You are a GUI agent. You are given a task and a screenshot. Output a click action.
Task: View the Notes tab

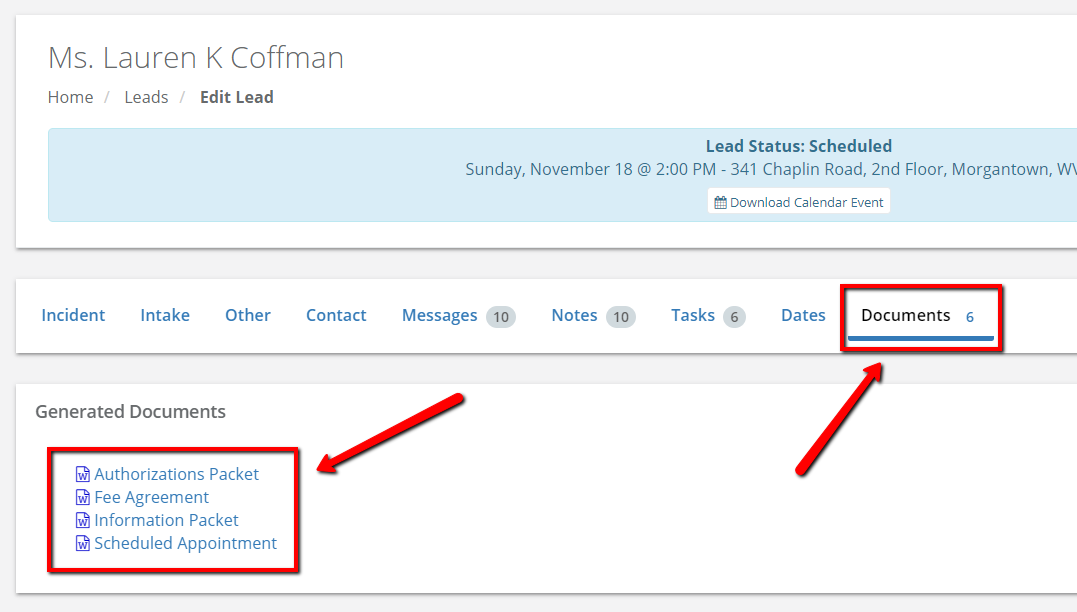pos(574,315)
